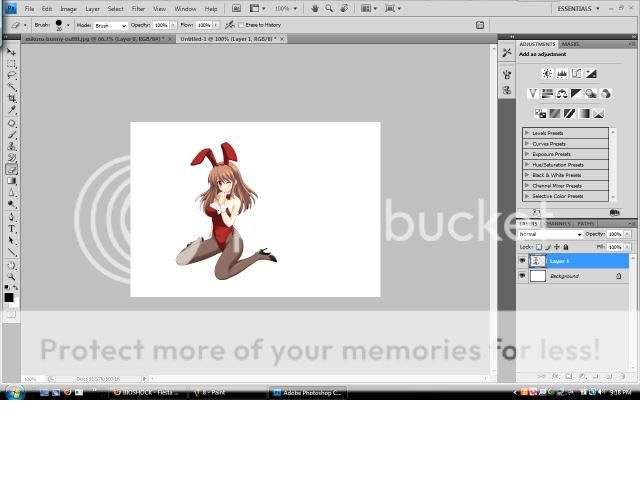
Task: Select the Clone Stamp tool
Action: coord(11,146)
